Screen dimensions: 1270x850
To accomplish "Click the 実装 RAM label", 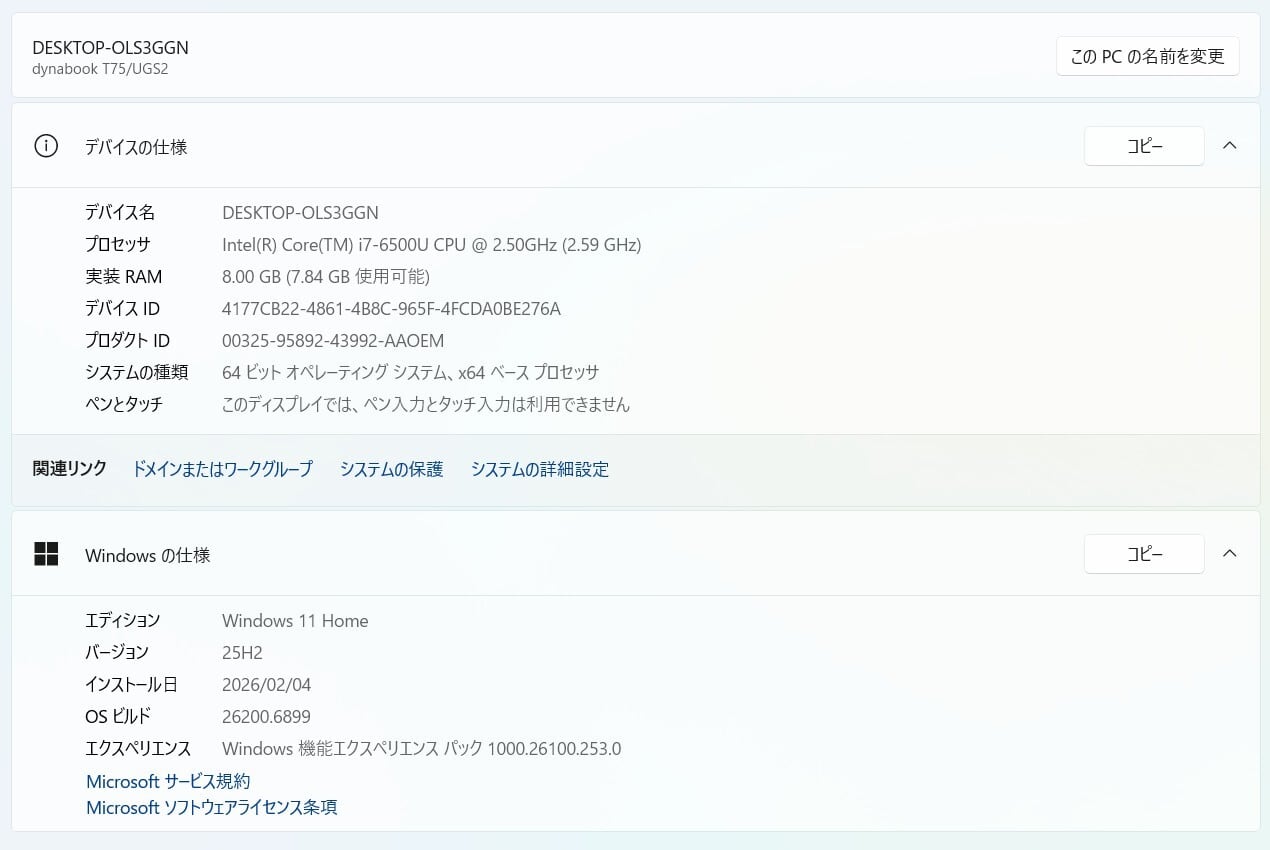I will pyautogui.click(x=123, y=276).
